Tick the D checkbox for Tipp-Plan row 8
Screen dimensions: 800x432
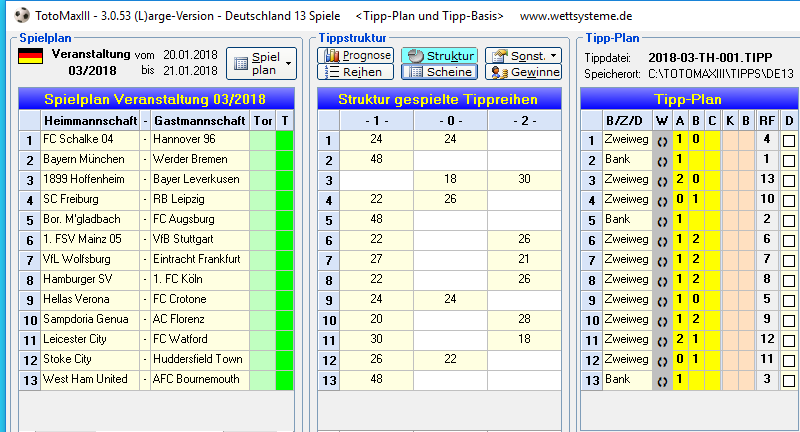789,281
